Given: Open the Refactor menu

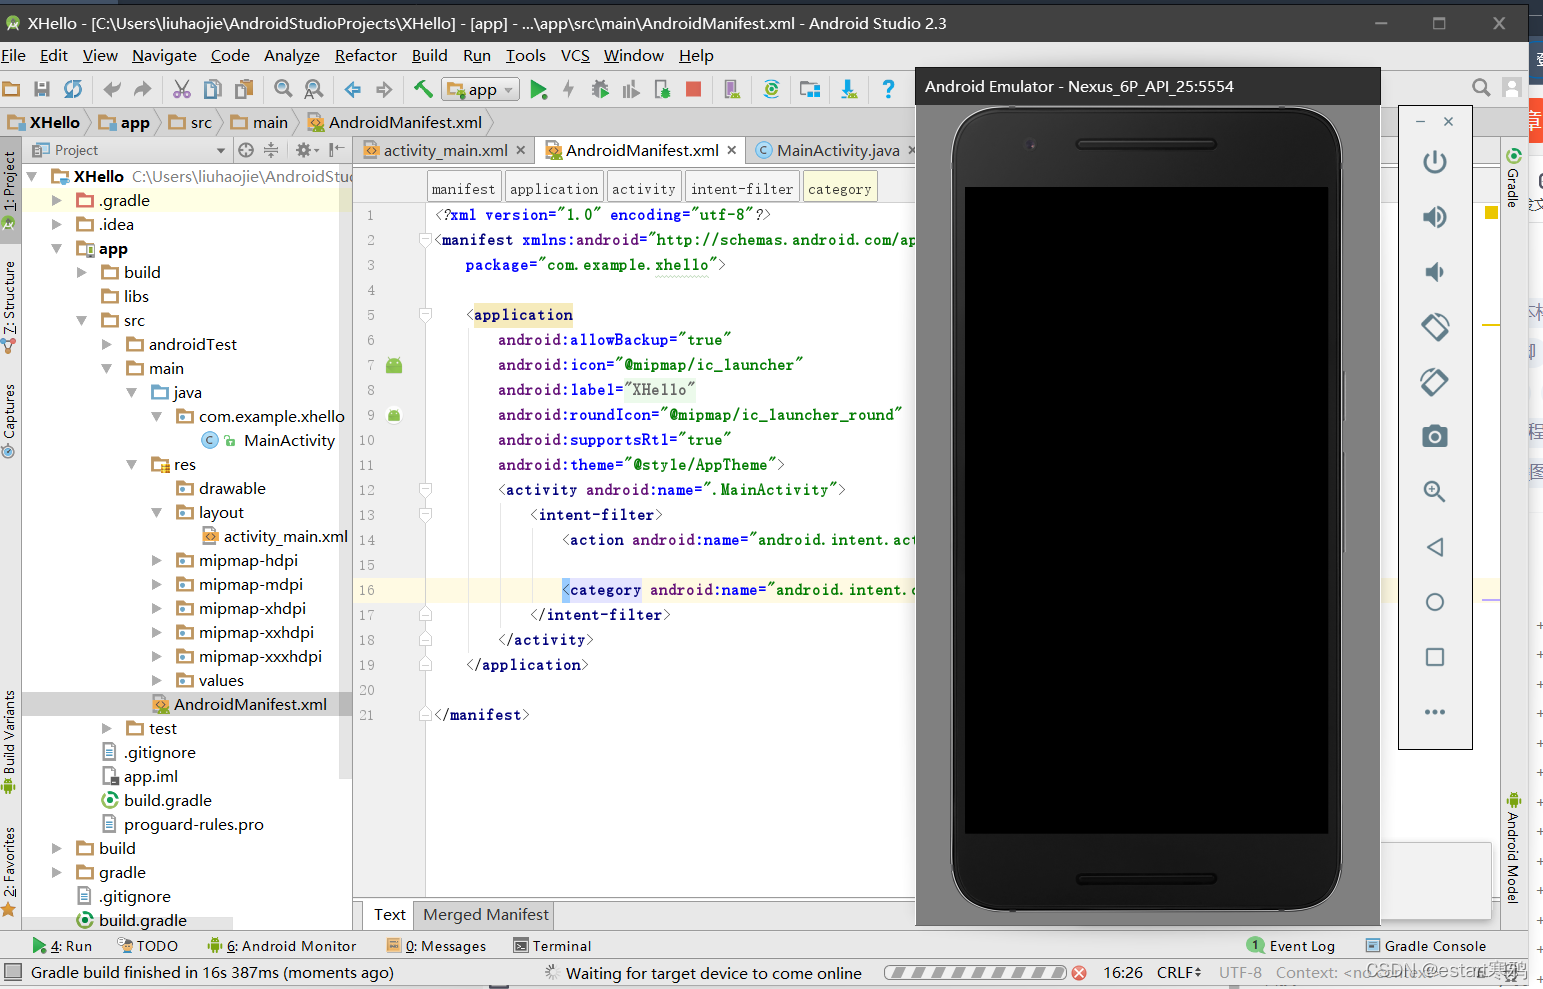Looking at the screenshot, I should click(366, 56).
